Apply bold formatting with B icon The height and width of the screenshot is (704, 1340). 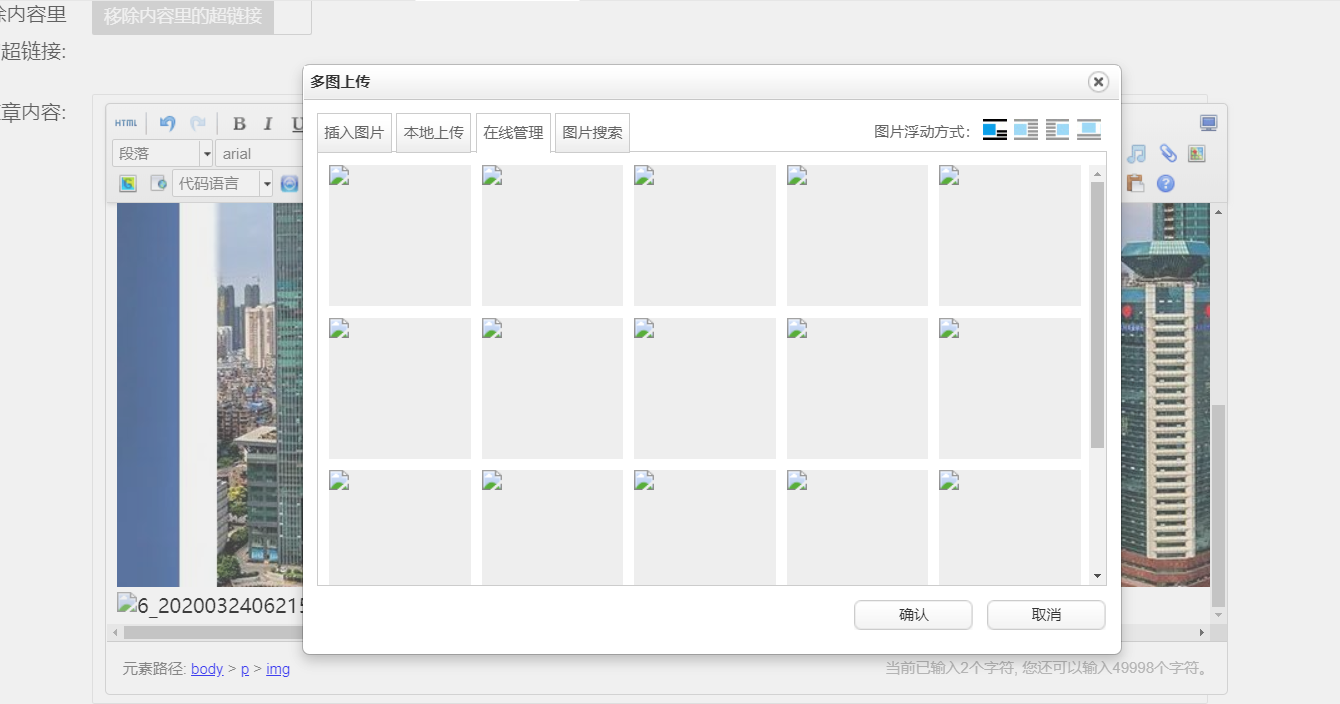tap(239, 124)
